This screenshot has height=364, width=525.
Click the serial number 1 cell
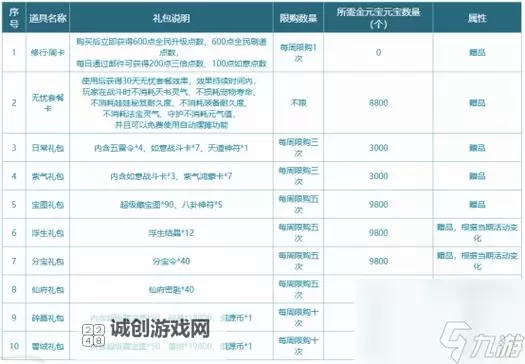(14, 52)
